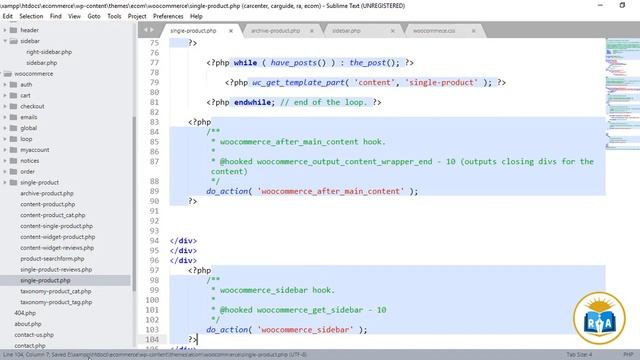This screenshot has width=640, height=360.
Task: Open the View menu
Action: pos(74,16)
